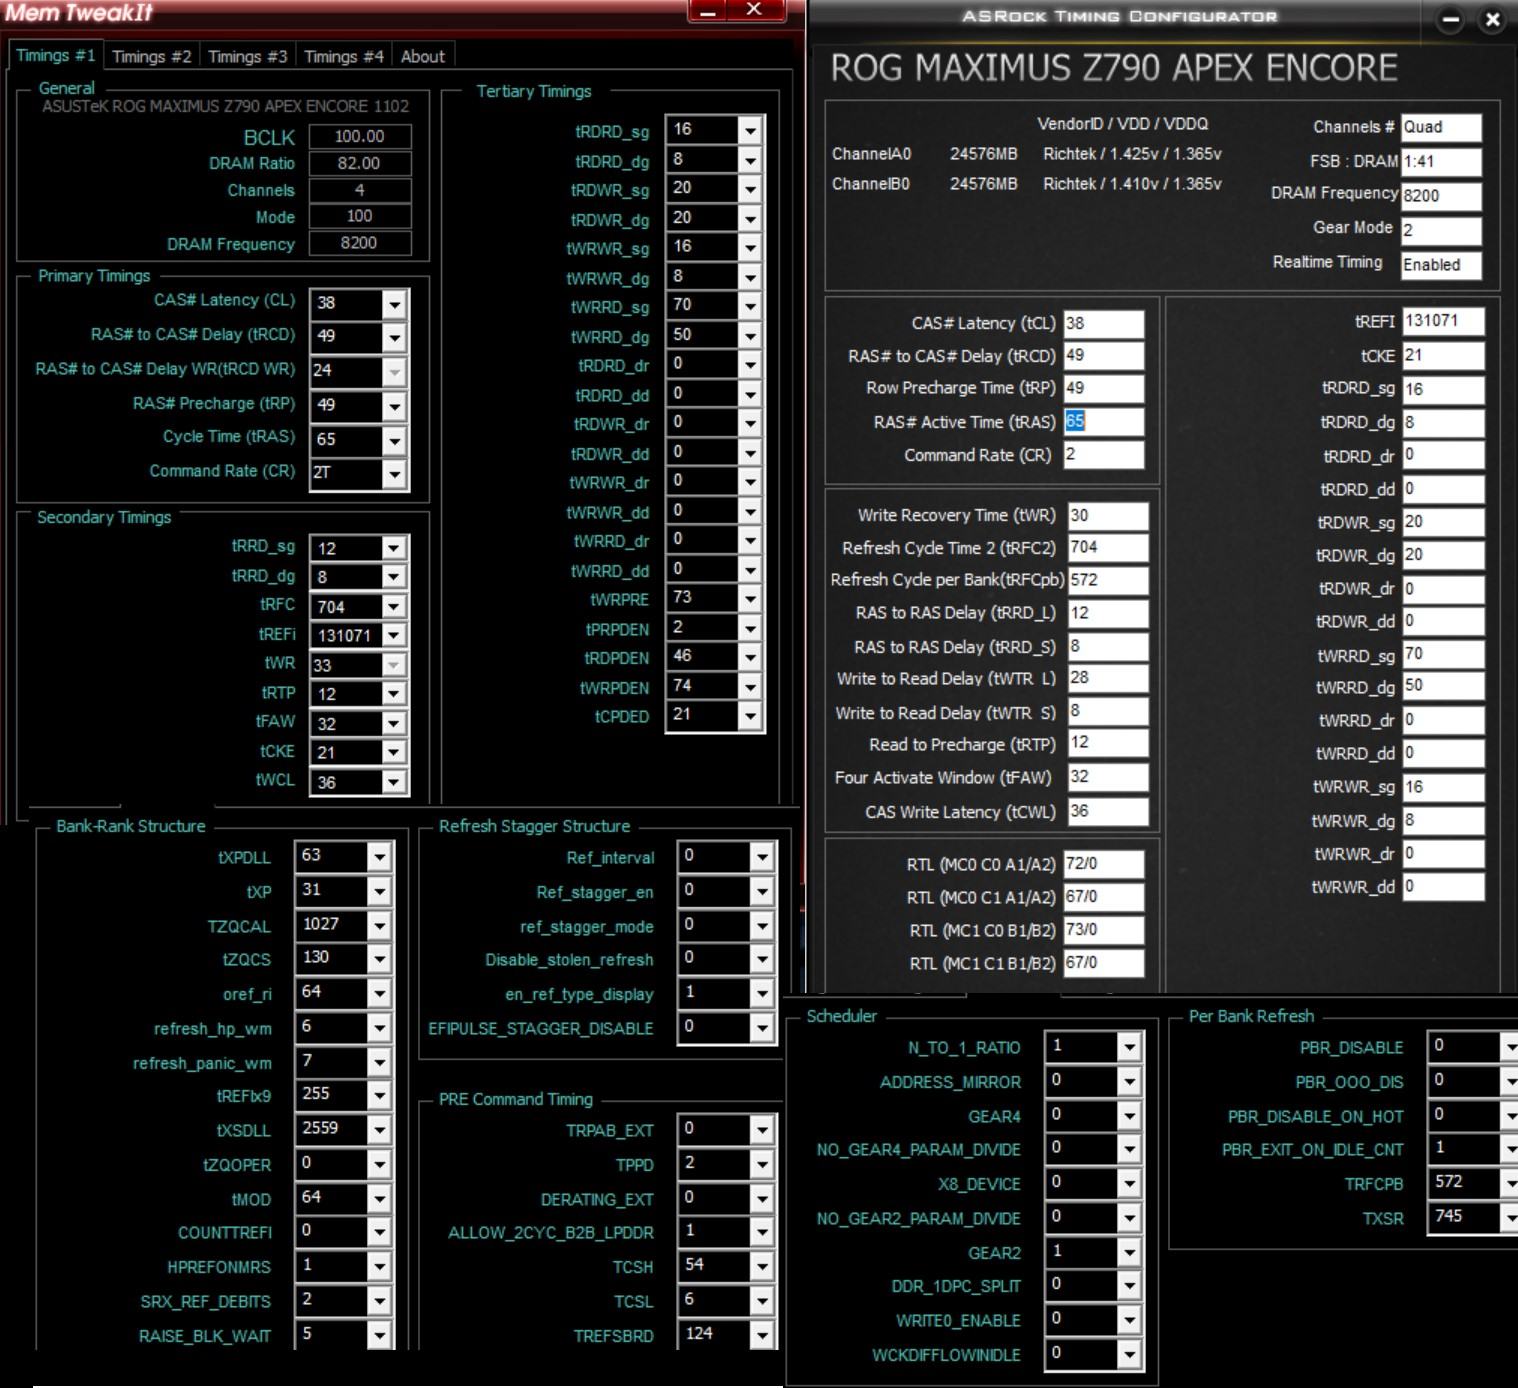Close the Mem TweakIt window

coord(755,10)
